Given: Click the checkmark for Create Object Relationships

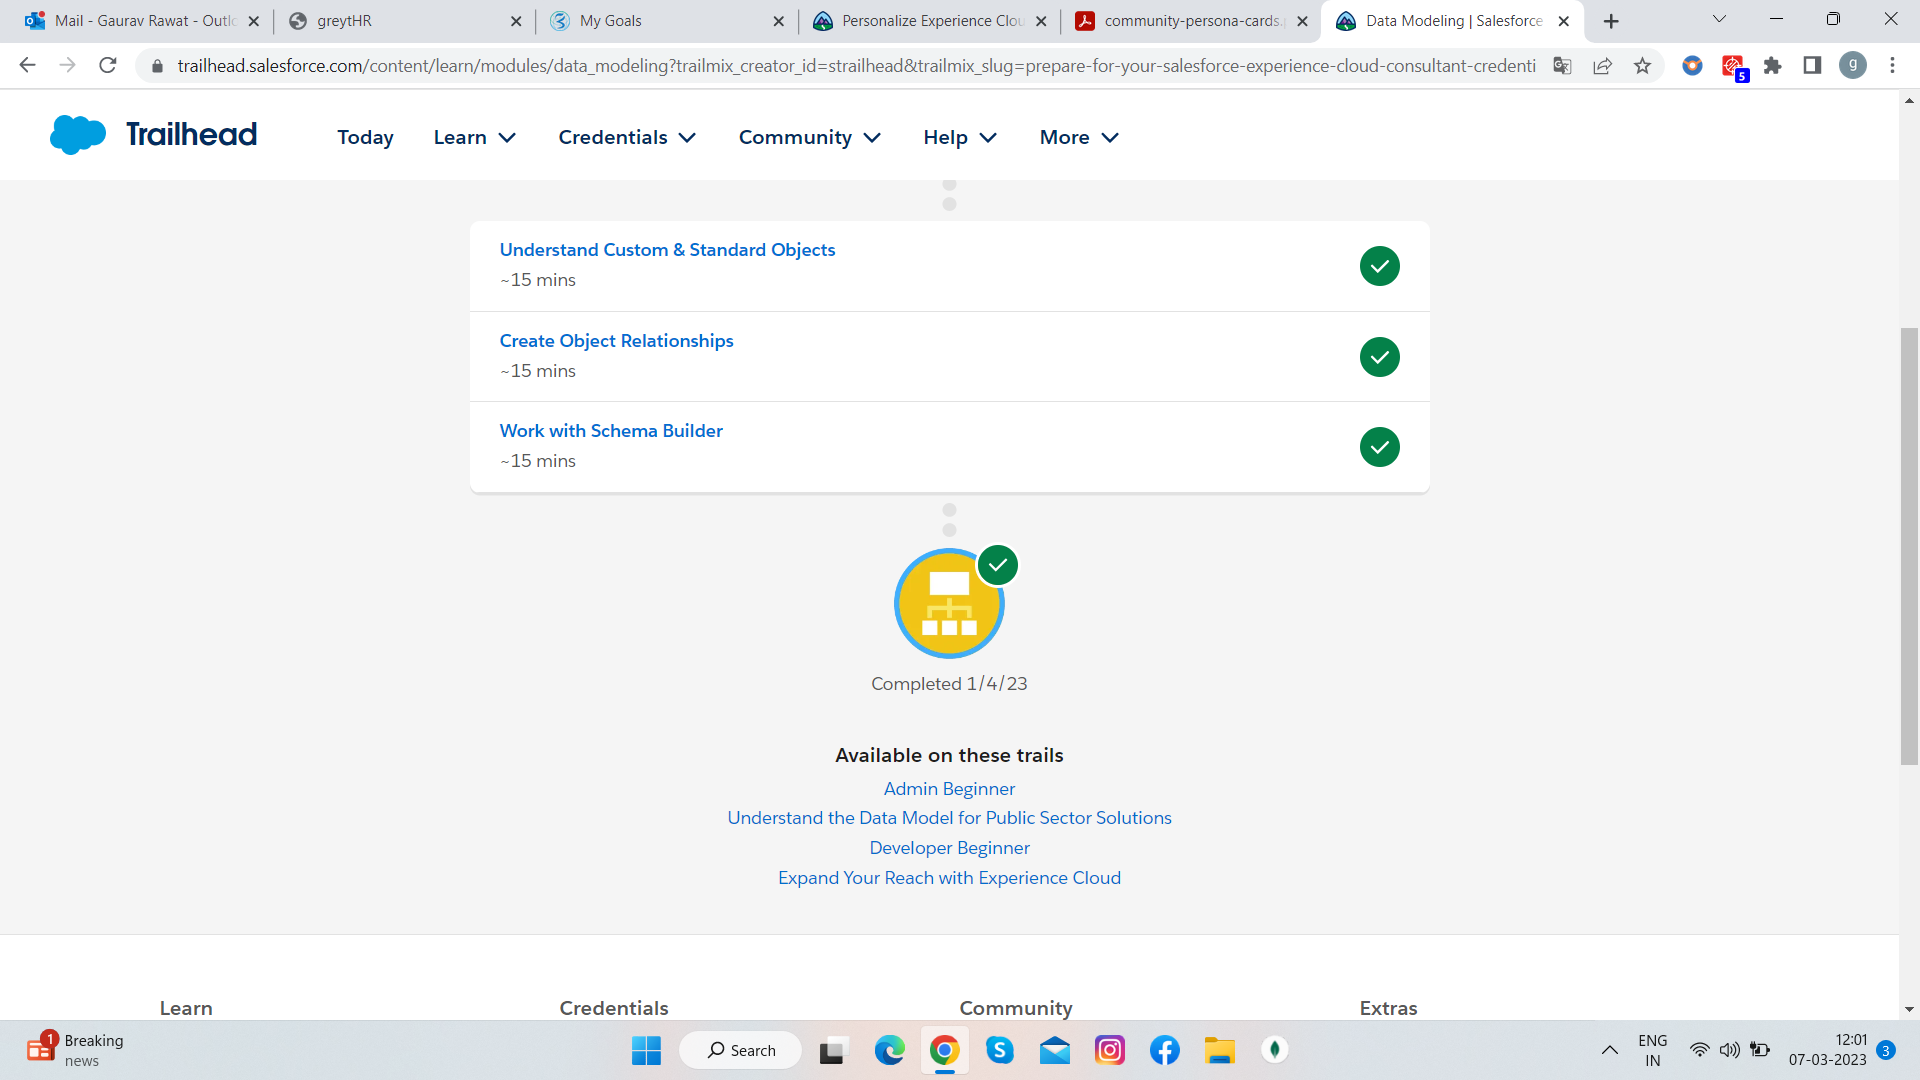Looking at the screenshot, I should pyautogui.click(x=1379, y=357).
